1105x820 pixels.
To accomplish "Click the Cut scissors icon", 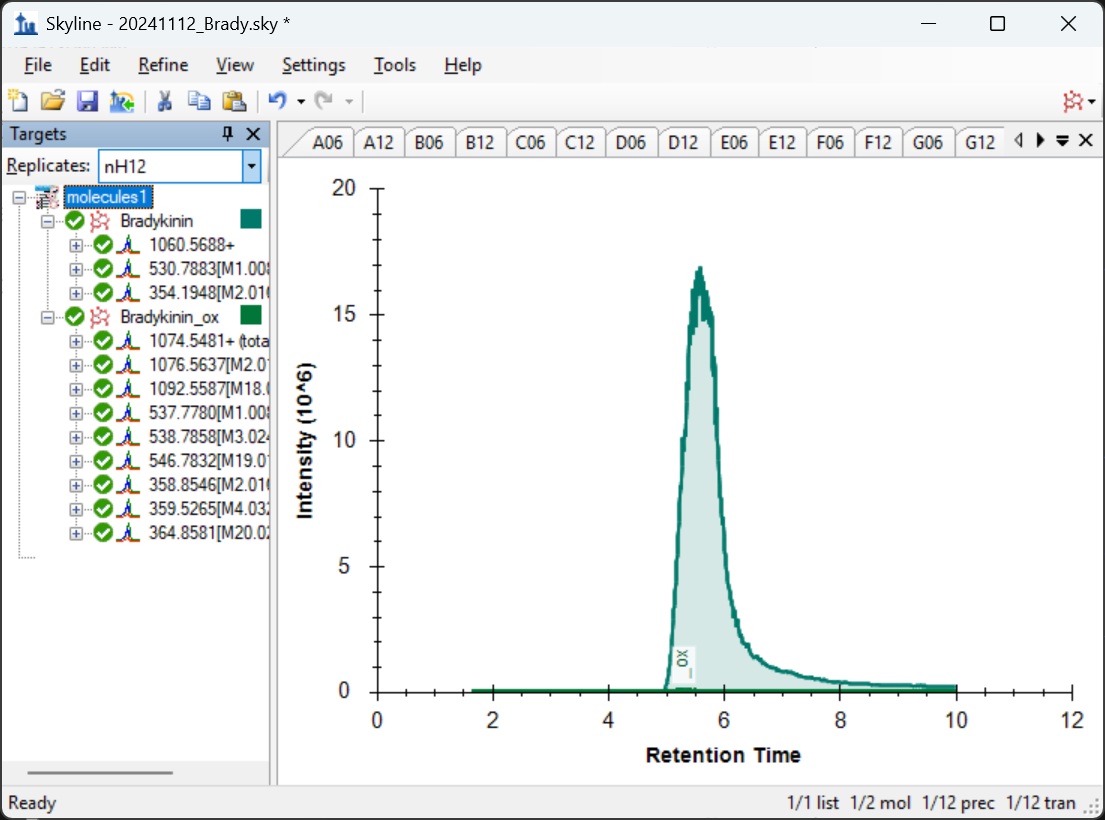I will coord(165,101).
